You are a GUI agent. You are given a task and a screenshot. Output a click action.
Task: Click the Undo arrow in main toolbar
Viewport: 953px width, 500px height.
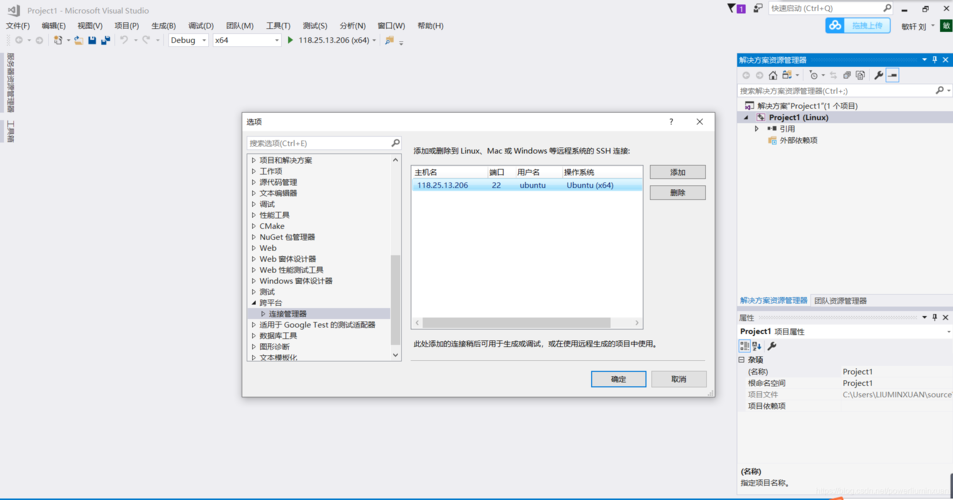click(124, 40)
